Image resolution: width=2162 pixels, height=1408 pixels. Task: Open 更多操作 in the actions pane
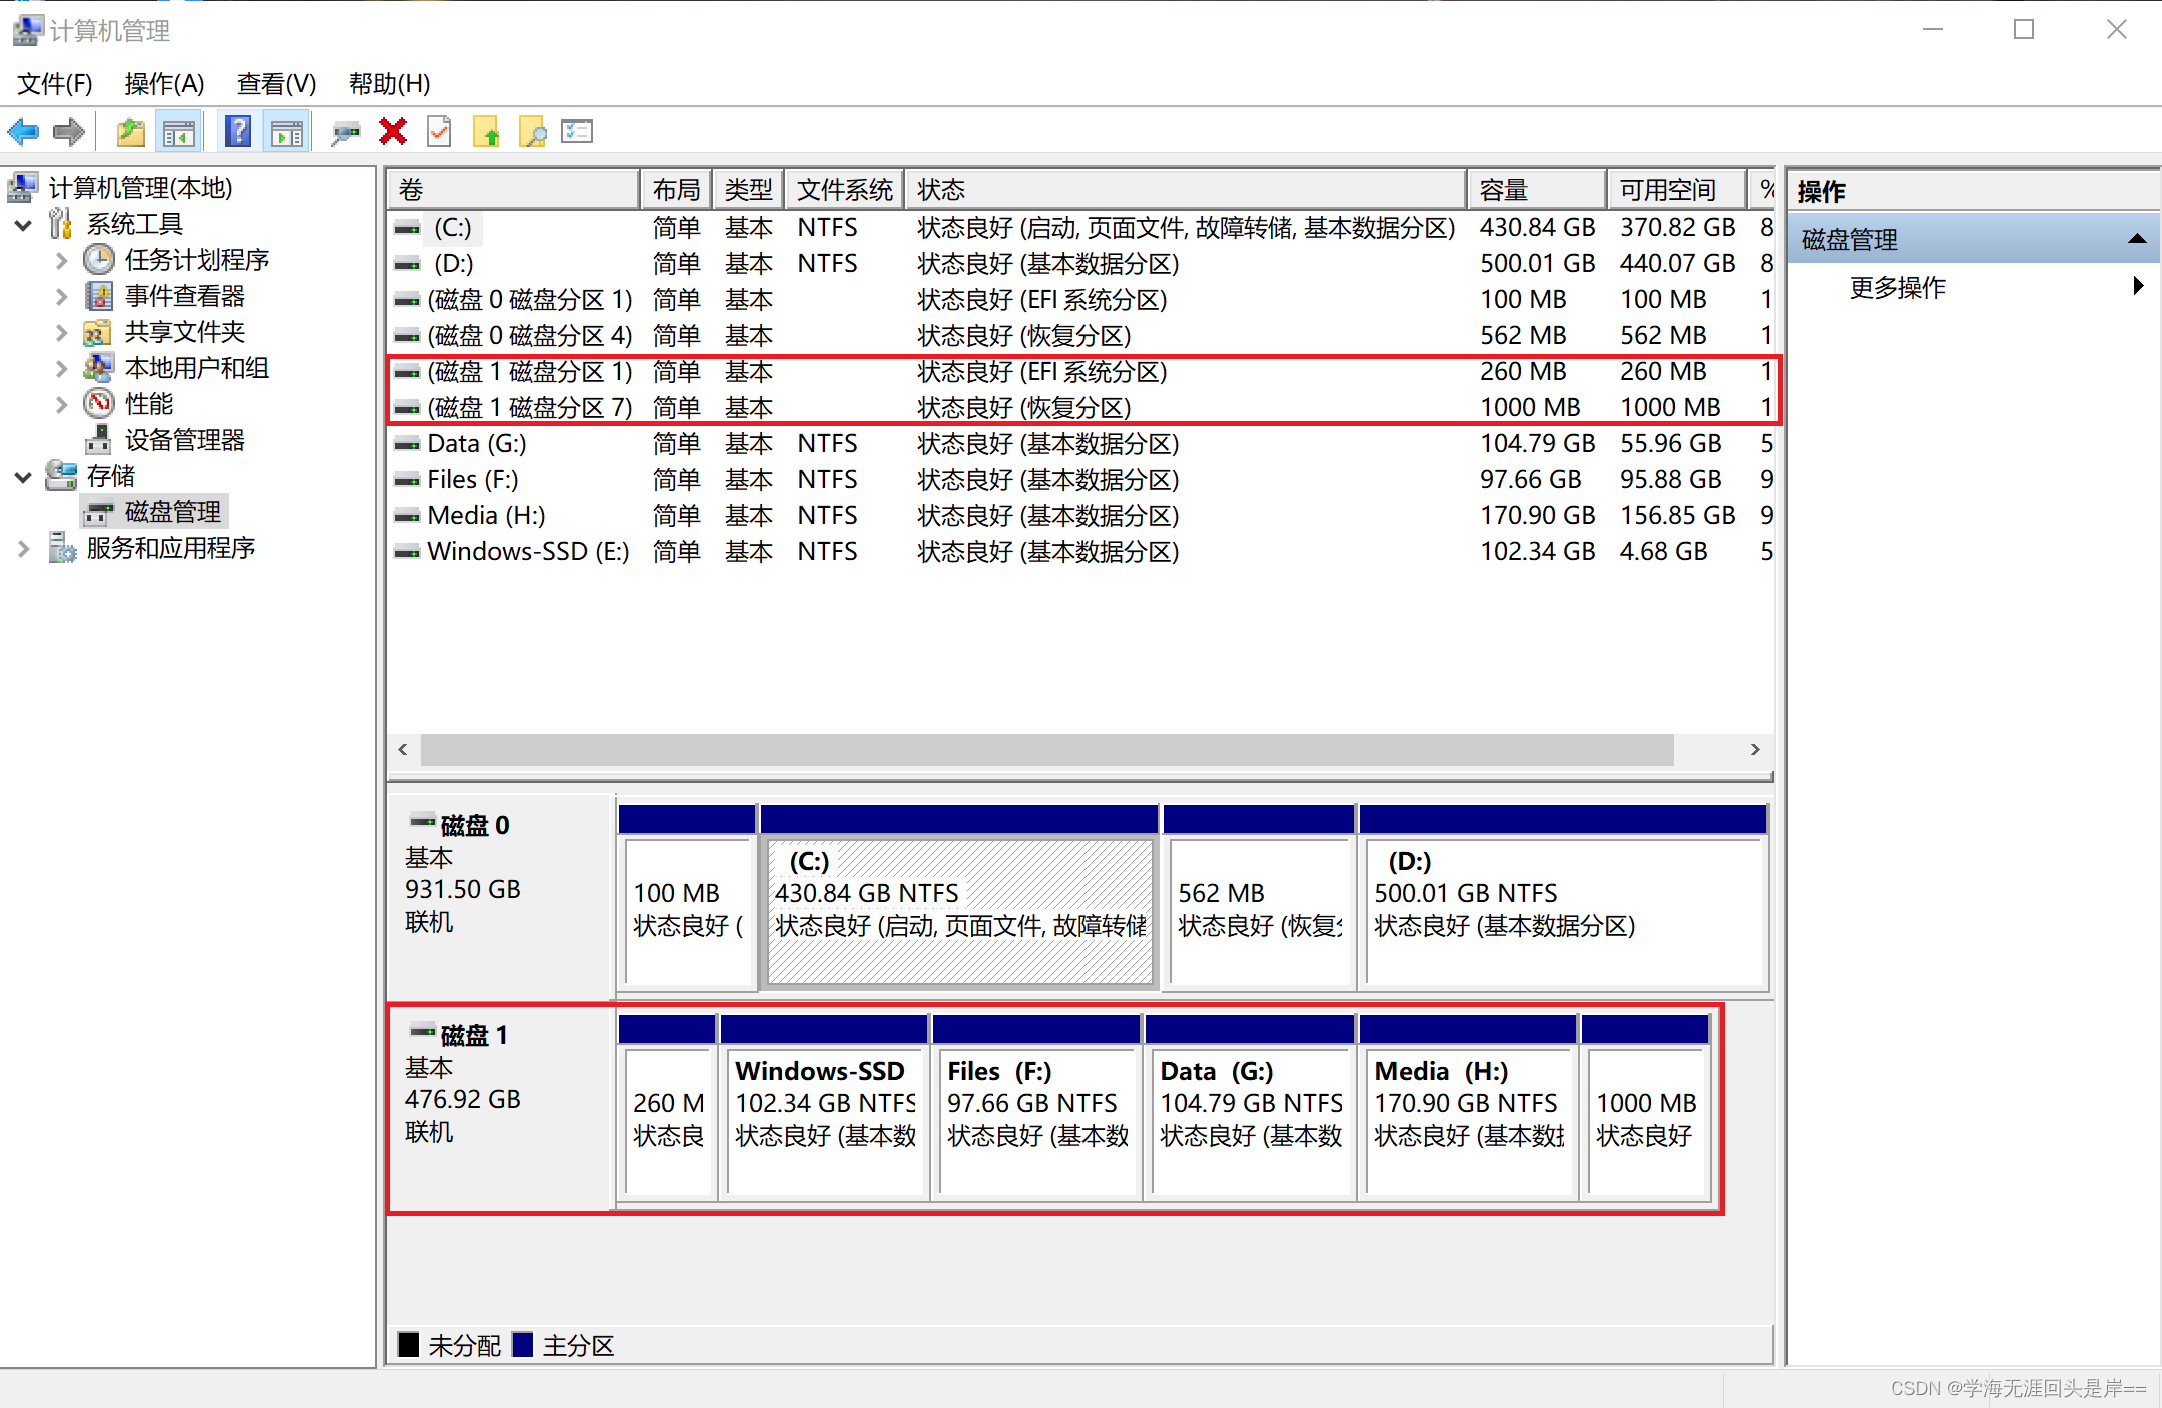tap(1897, 288)
